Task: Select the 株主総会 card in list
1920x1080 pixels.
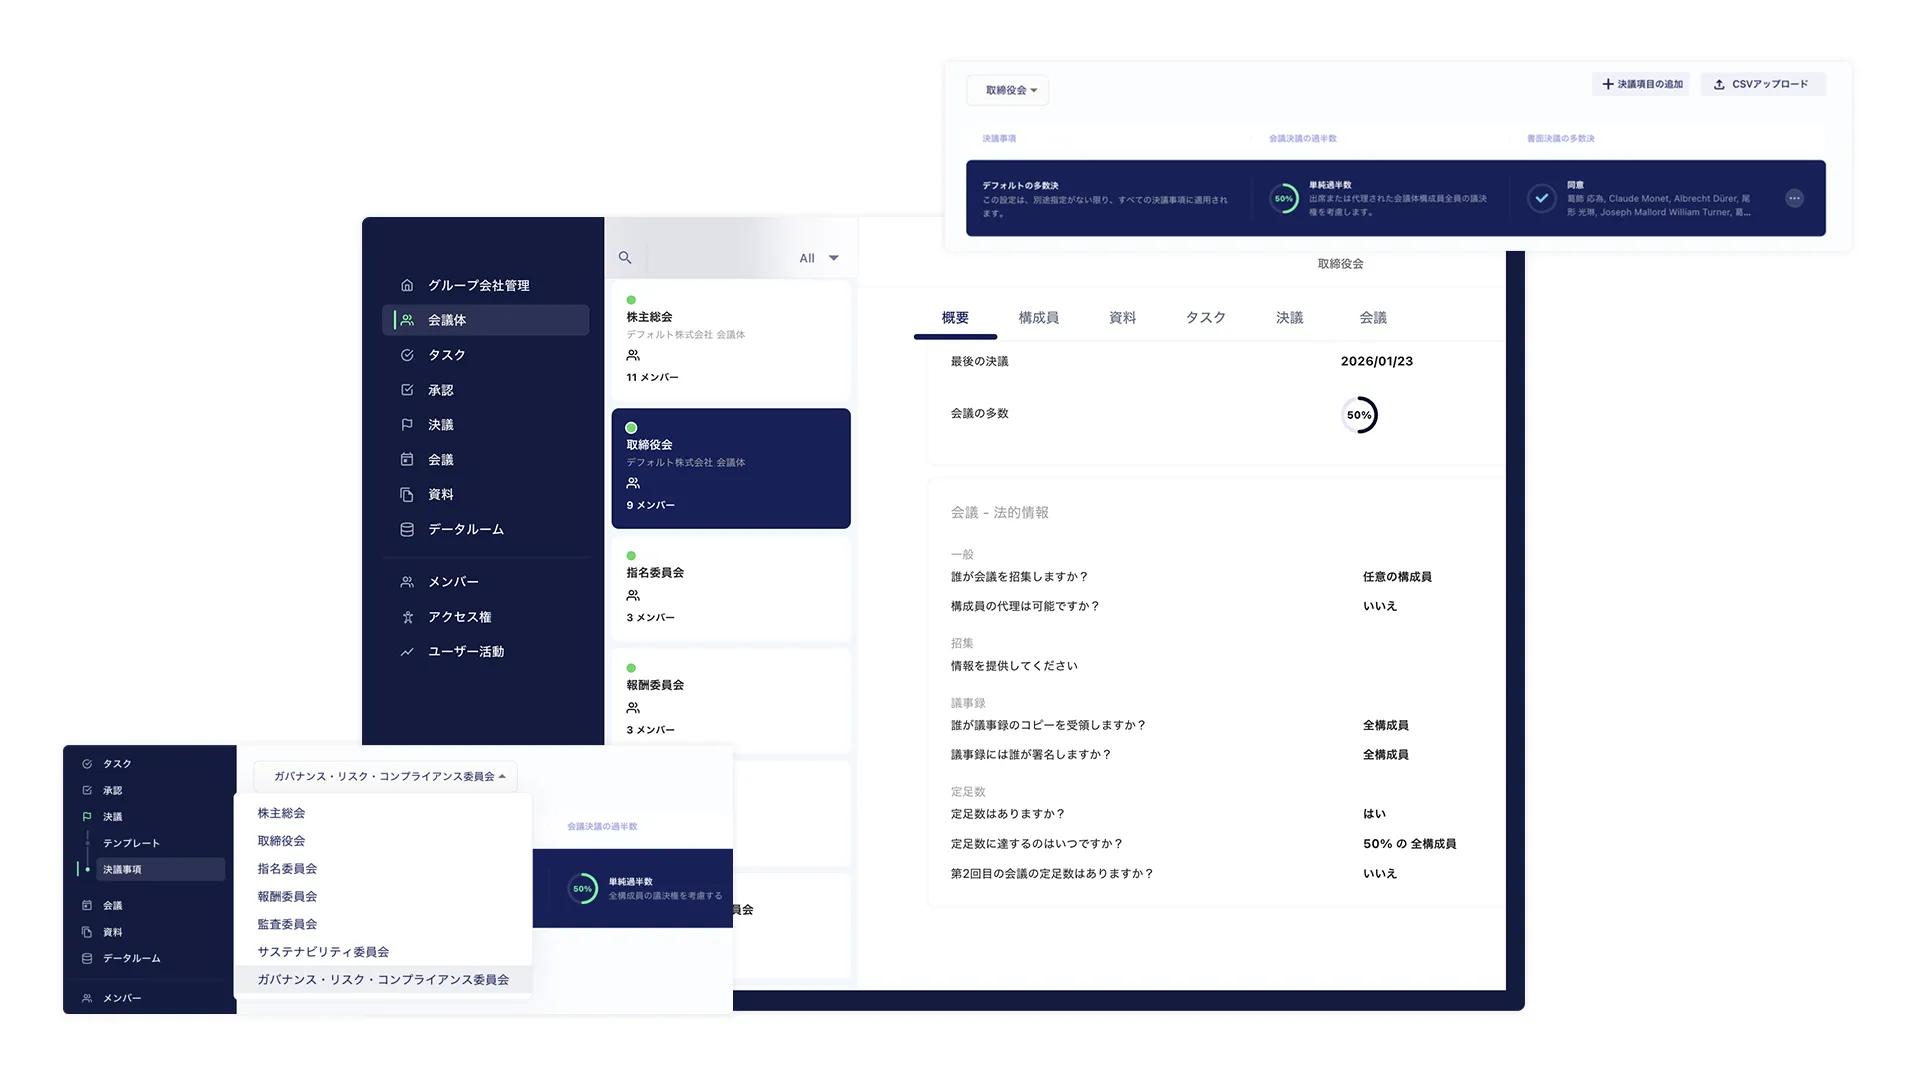Action: pyautogui.click(x=730, y=340)
